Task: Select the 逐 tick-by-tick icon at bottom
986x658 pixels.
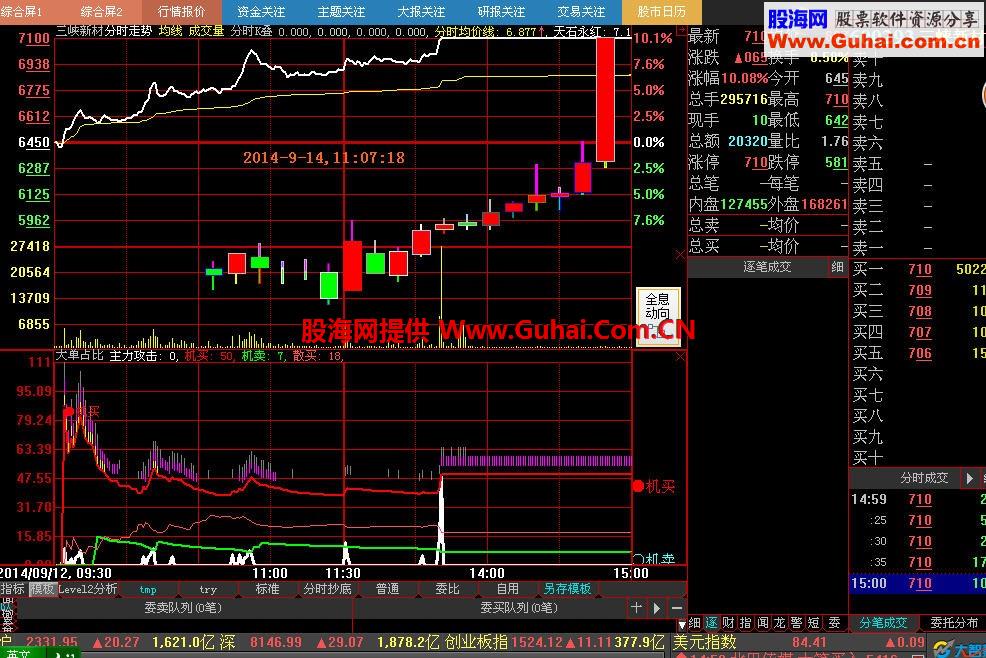Action: tap(713, 622)
